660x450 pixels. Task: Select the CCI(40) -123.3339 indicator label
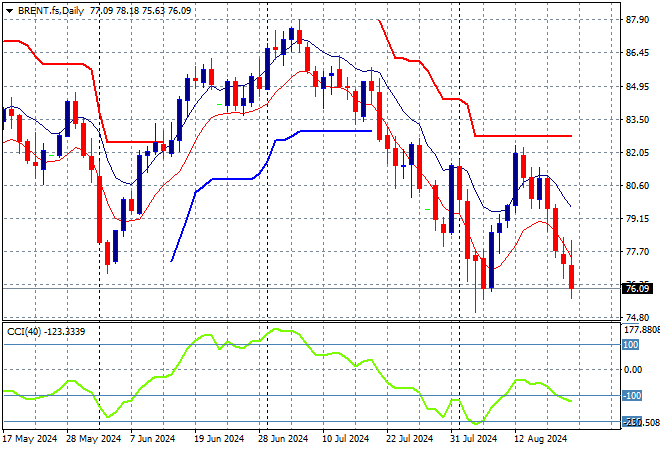(46, 332)
